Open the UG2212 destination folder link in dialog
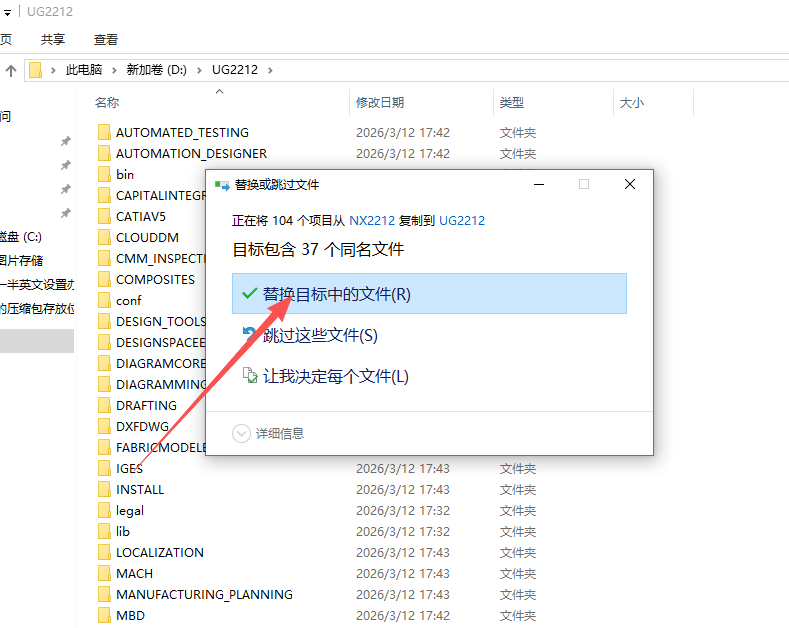Image resolution: width=789 pixels, height=628 pixels. tap(462, 220)
